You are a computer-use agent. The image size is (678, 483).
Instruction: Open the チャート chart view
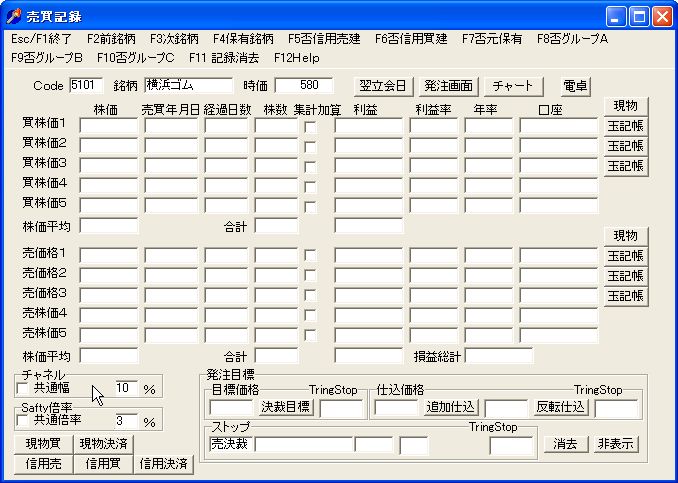[512, 86]
